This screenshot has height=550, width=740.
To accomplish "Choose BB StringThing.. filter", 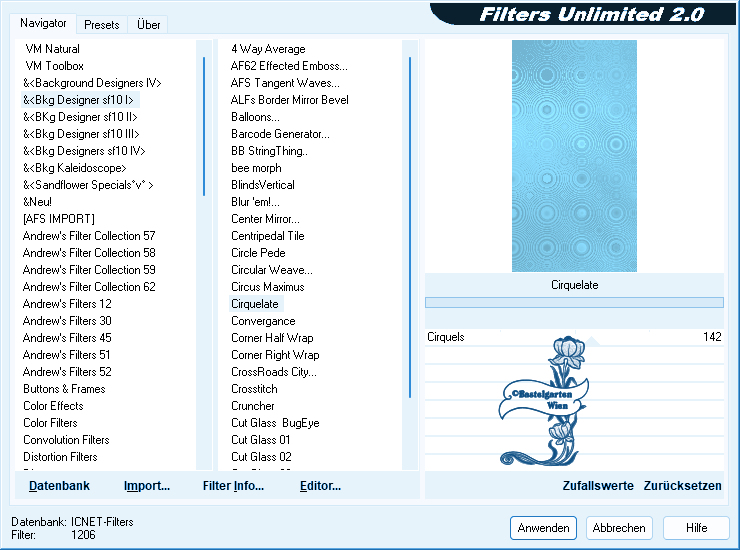I will 269,151.
